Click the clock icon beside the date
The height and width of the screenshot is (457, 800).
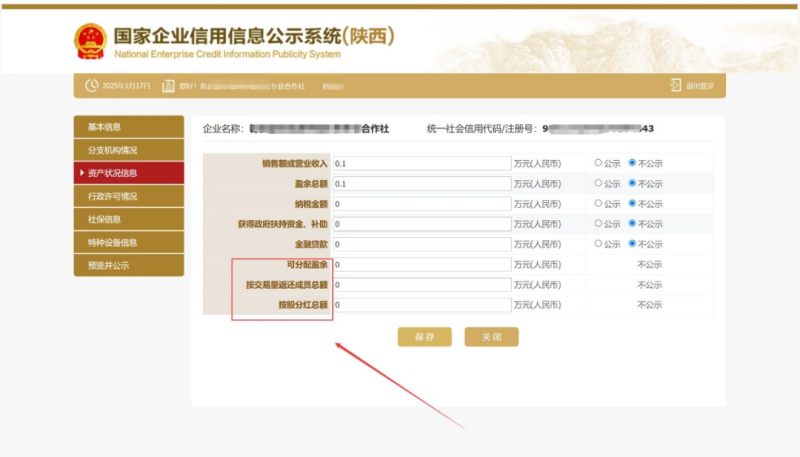tap(91, 86)
